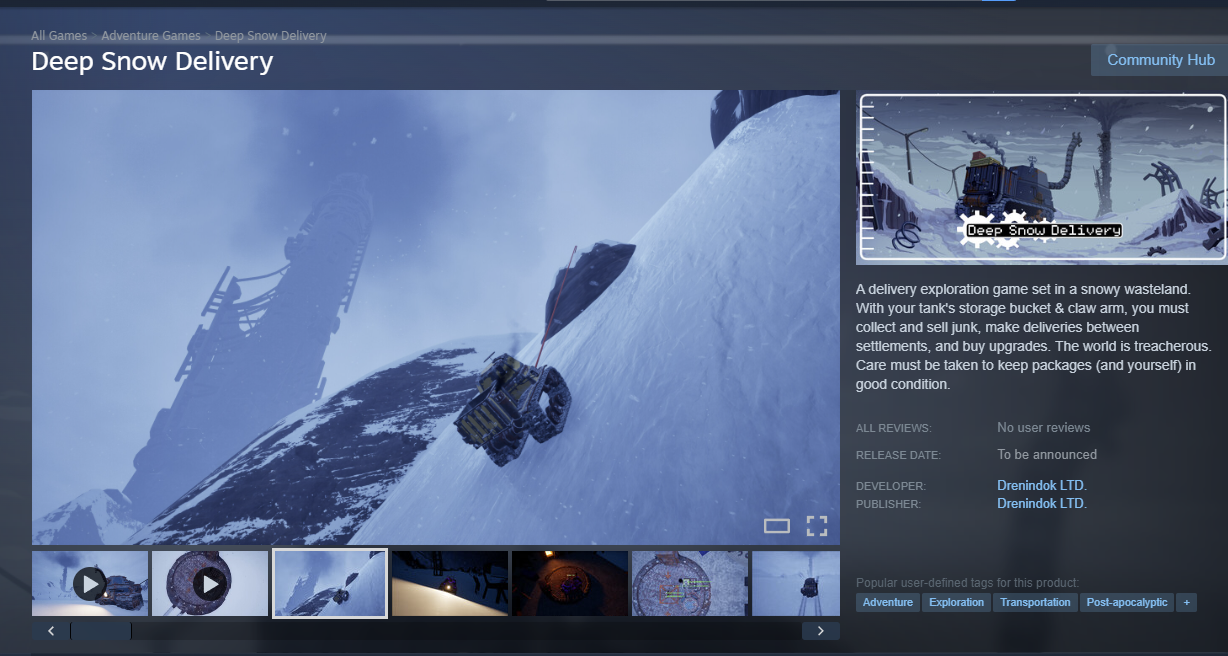Click the game description paragraph
This screenshot has width=1228, height=656.
(1034, 336)
